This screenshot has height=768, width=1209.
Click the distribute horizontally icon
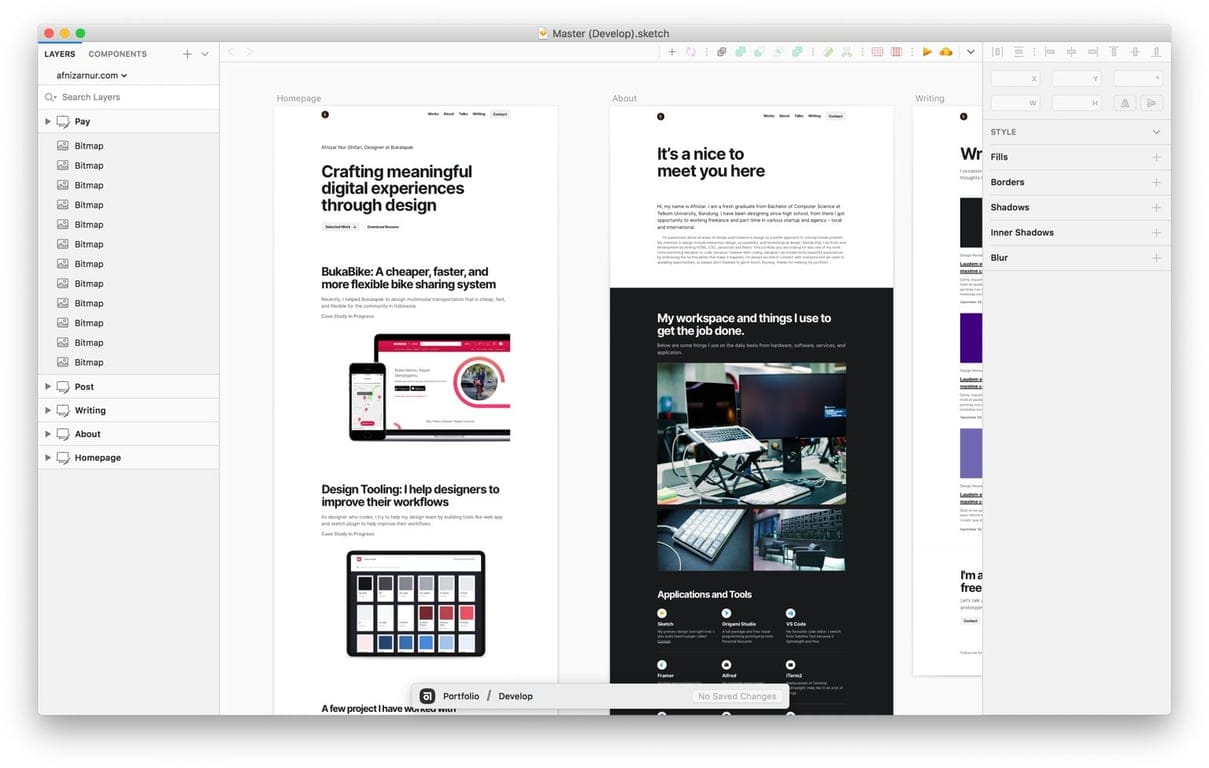click(x=996, y=51)
